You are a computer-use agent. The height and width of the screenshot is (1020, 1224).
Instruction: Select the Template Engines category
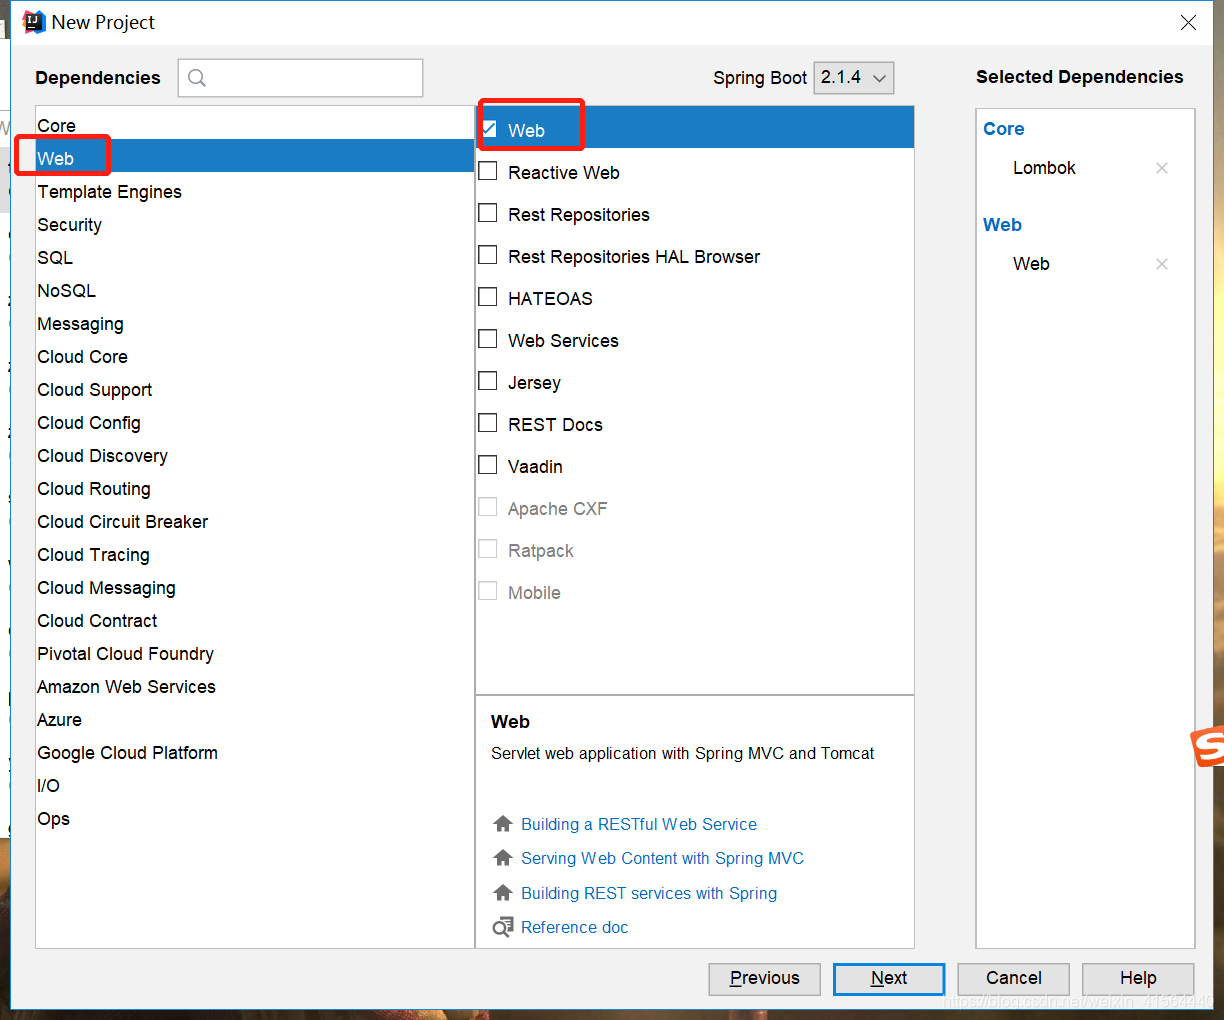tap(255, 191)
